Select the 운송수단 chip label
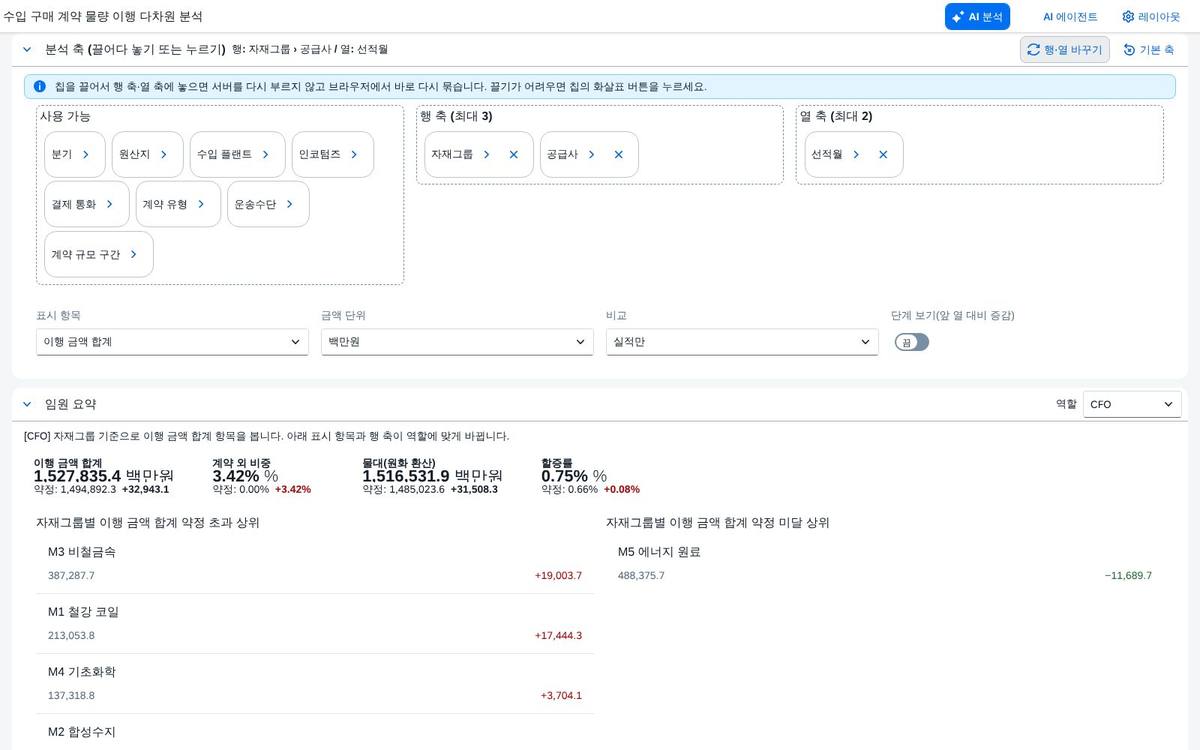 [255, 204]
